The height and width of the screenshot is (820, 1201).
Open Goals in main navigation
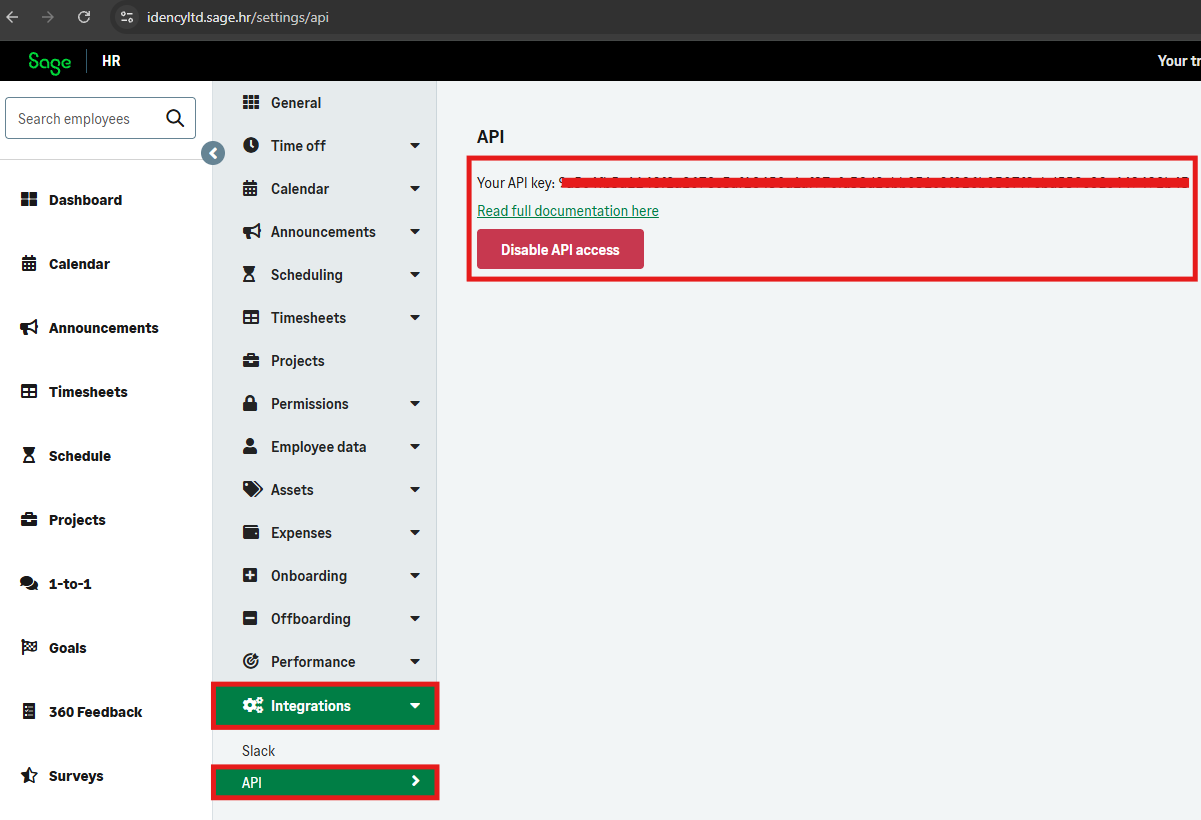(67, 648)
